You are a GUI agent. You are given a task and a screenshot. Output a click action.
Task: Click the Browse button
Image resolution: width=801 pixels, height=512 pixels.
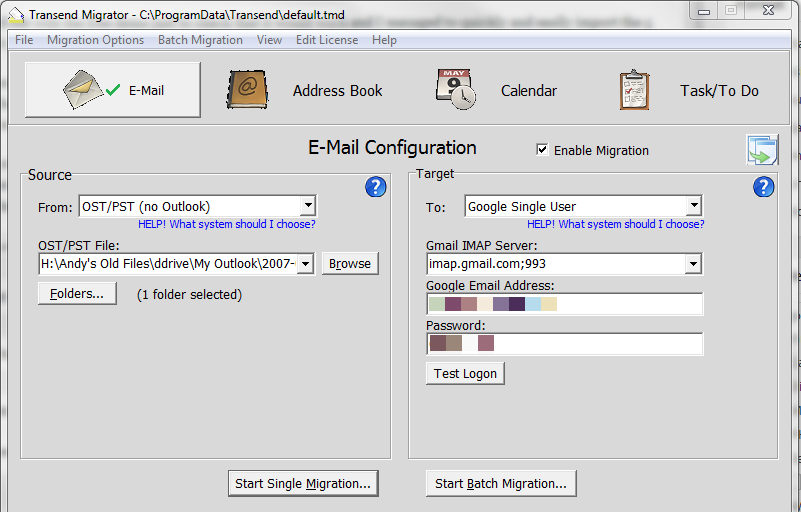tap(350, 264)
